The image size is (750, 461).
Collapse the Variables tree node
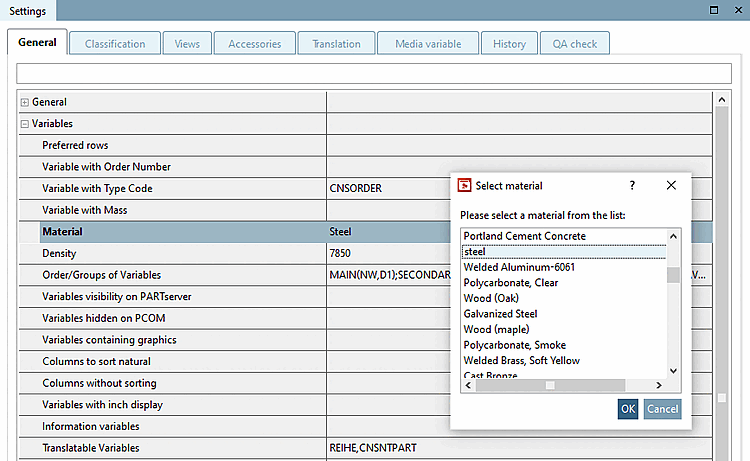pos(24,124)
